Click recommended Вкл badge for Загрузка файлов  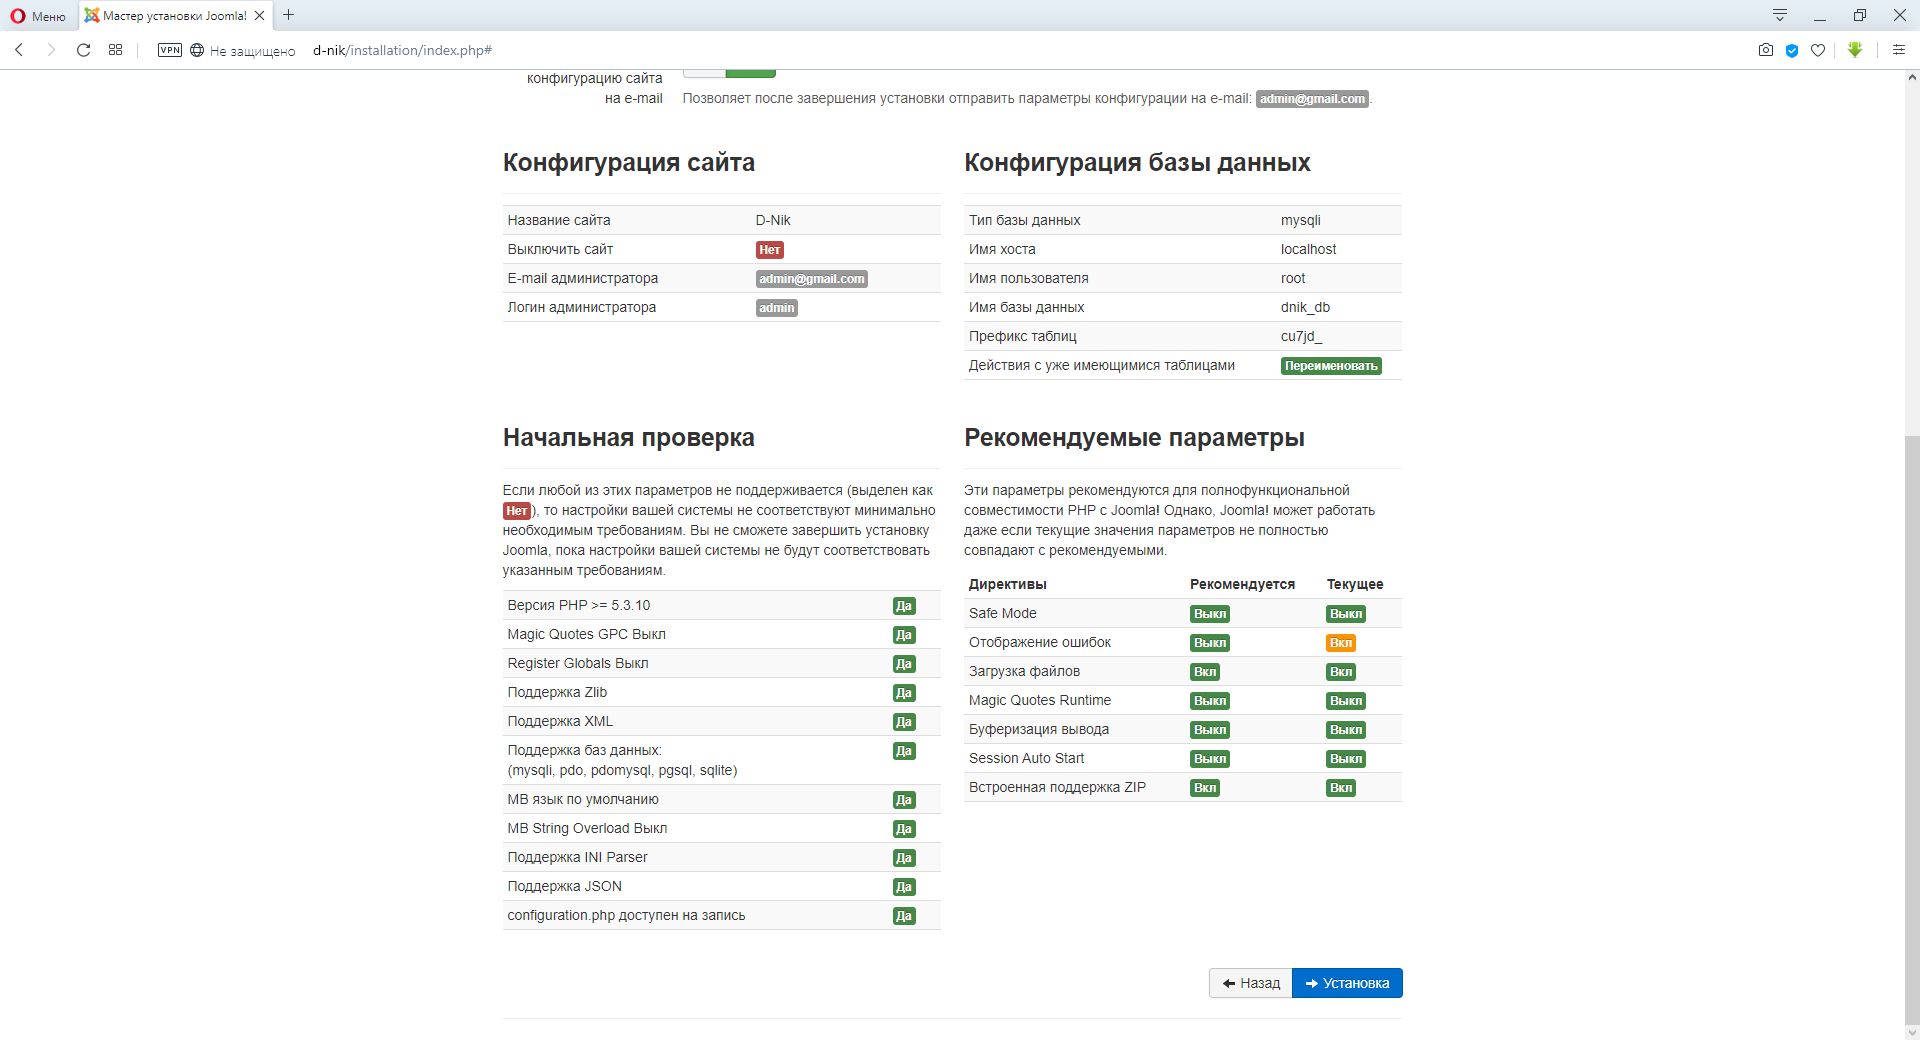pyautogui.click(x=1205, y=672)
